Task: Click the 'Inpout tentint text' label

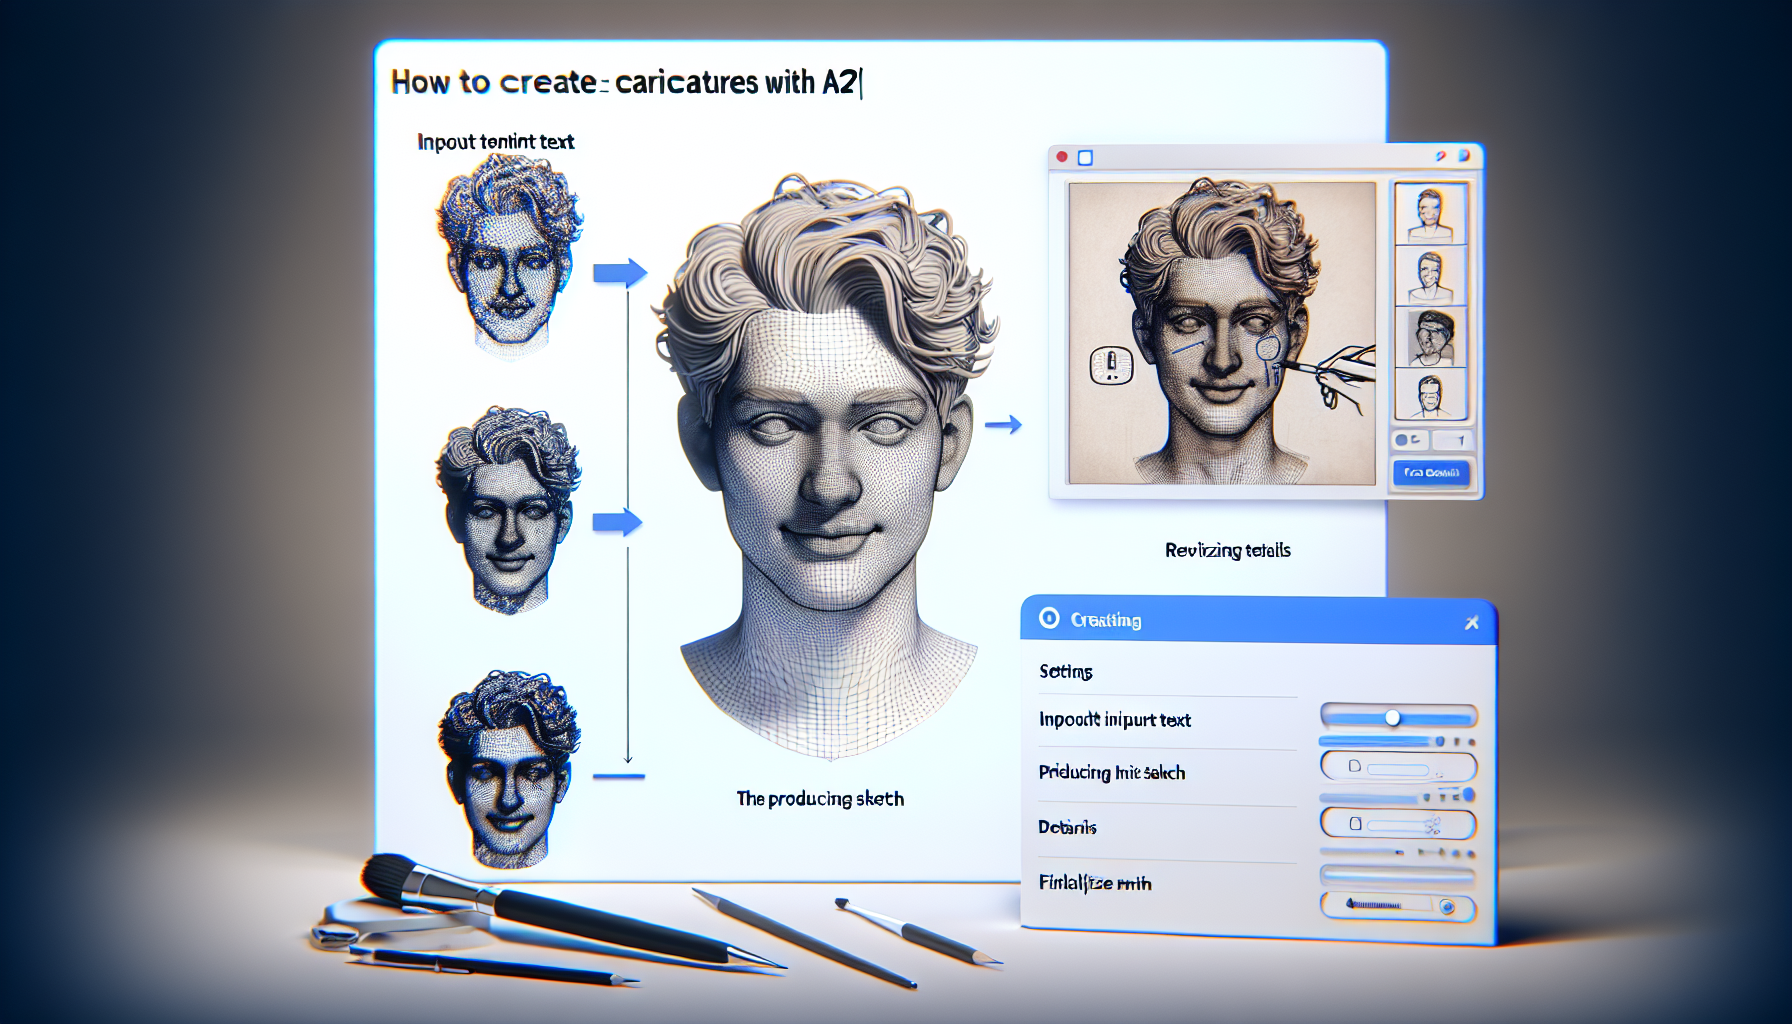Action: pyautogui.click(x=496, y=142)
